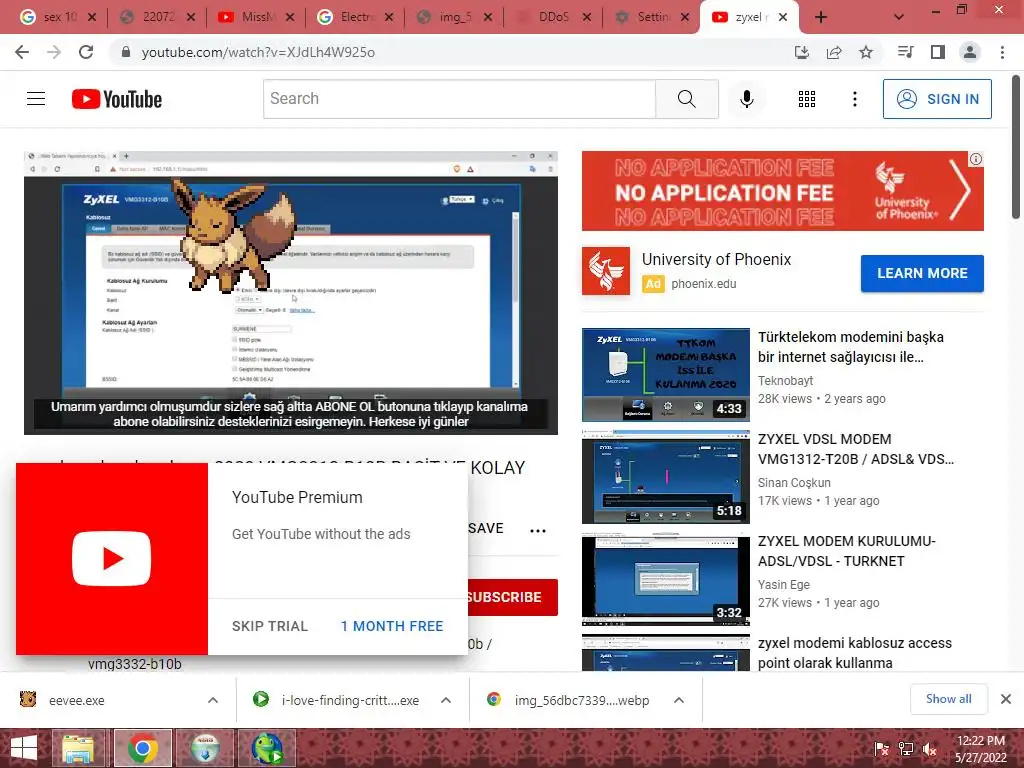
Task: Click Show all downloads button
Action: coord(948,699)
